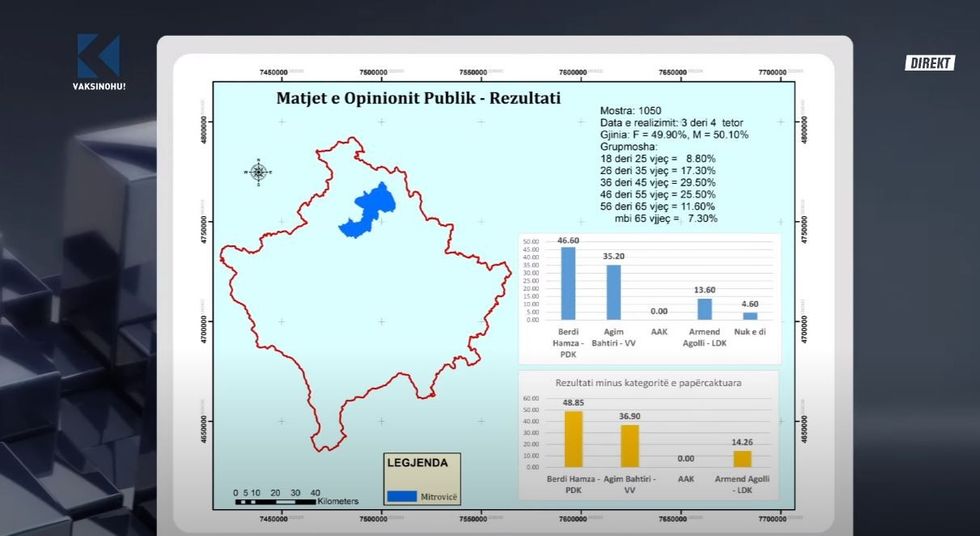The width and height of the screenshot is (980, 536).
Task: Click the orange Agim Bahtiri 36.90 bar
Action: (x=629, y=446)
